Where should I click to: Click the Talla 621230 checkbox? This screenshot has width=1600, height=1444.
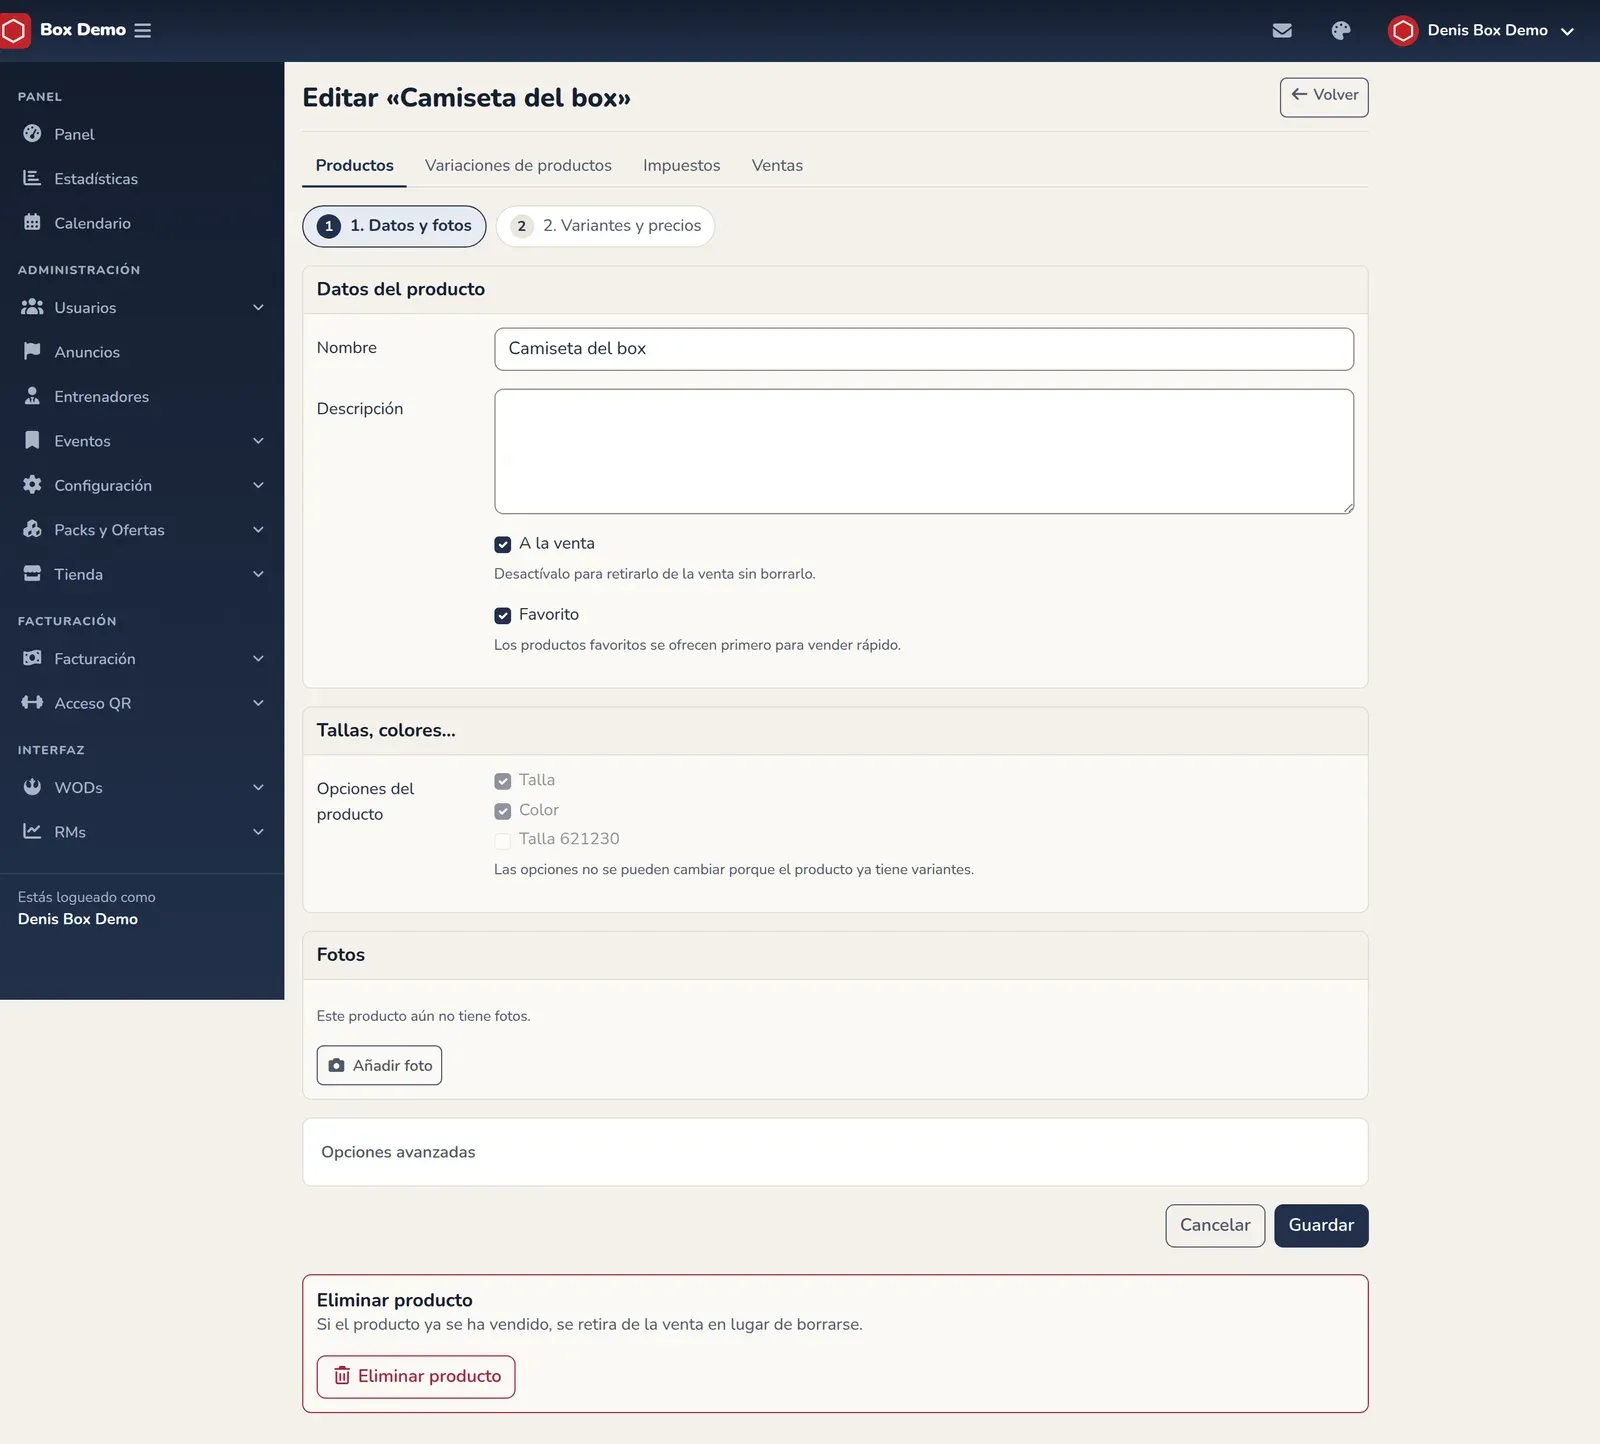coord(503,840)
